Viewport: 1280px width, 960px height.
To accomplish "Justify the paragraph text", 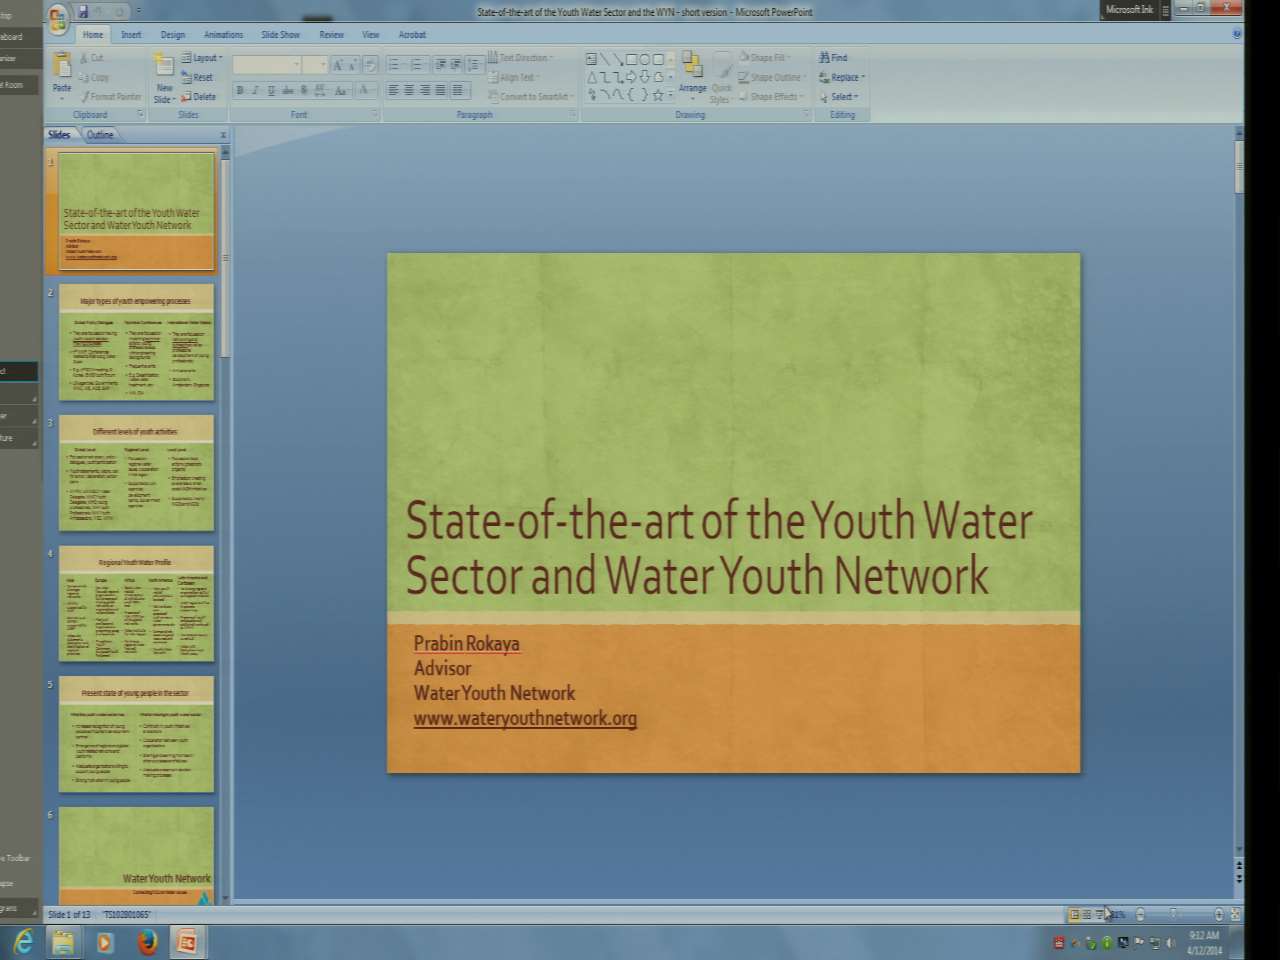I will pos(441,90).
